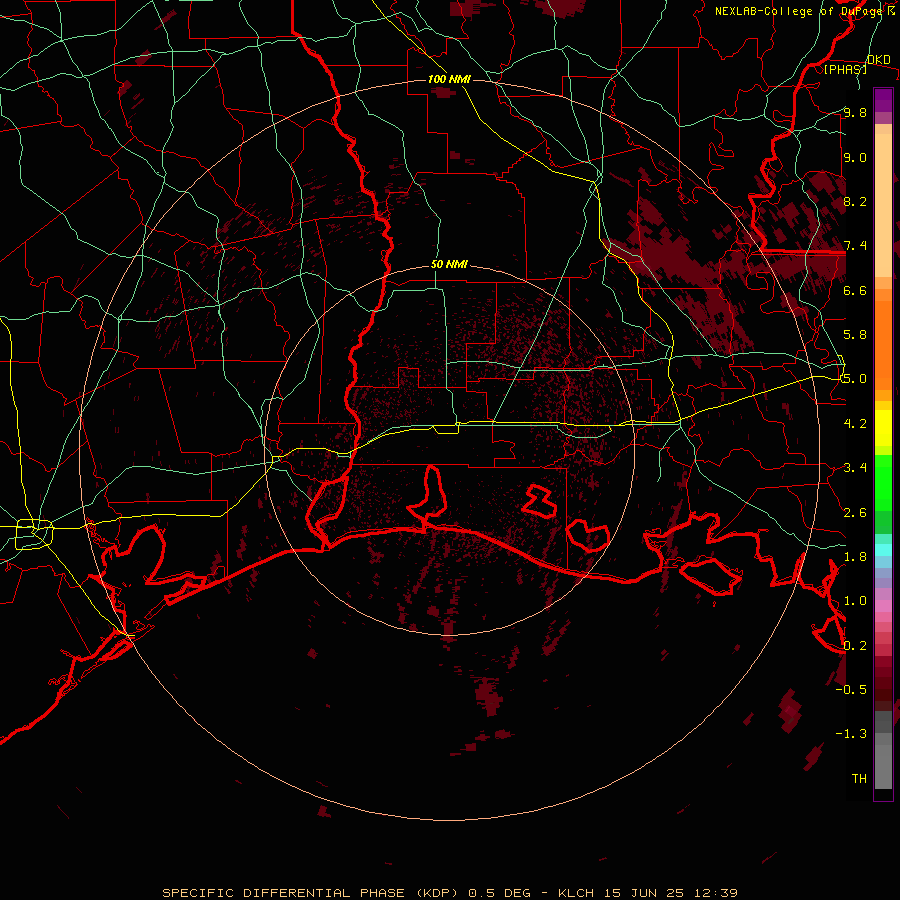Click the 5.0 value on the scale
Image resolution: width=900 pixels, height=900 pixels.
tap(855, 379)
